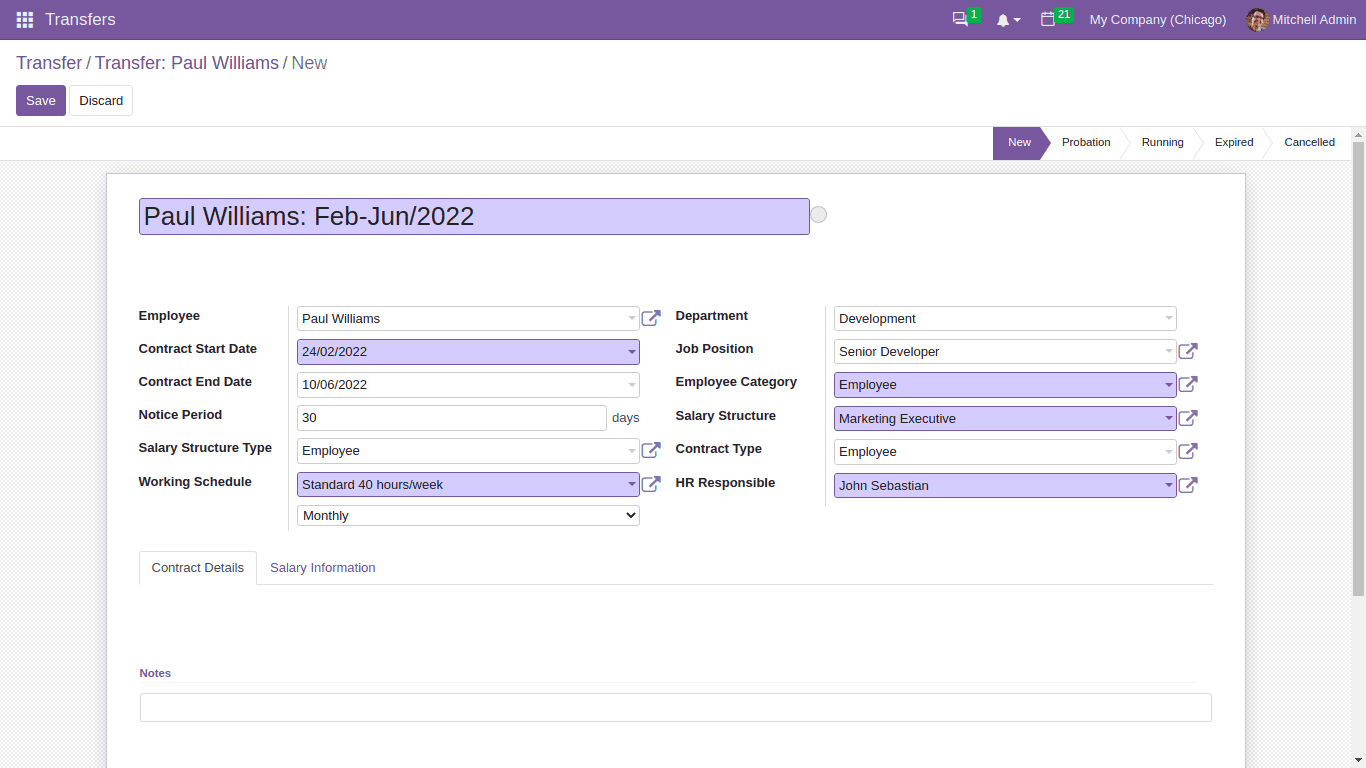
Task: Open the Working Schedule external link icon
Action: pyautogui.click(x=651, y=484)
